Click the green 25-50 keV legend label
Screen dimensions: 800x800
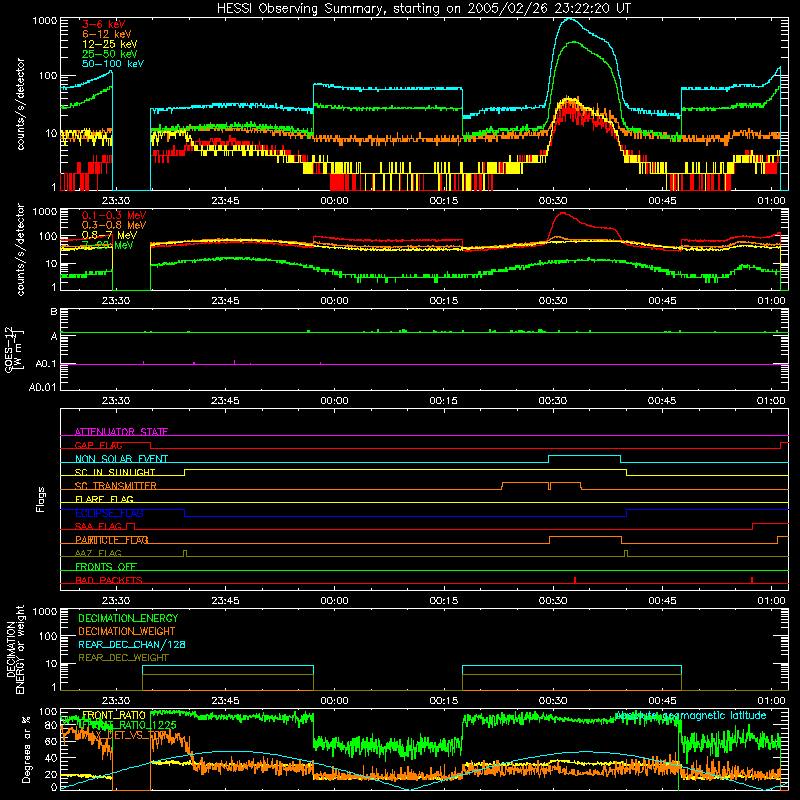[110, 54]
